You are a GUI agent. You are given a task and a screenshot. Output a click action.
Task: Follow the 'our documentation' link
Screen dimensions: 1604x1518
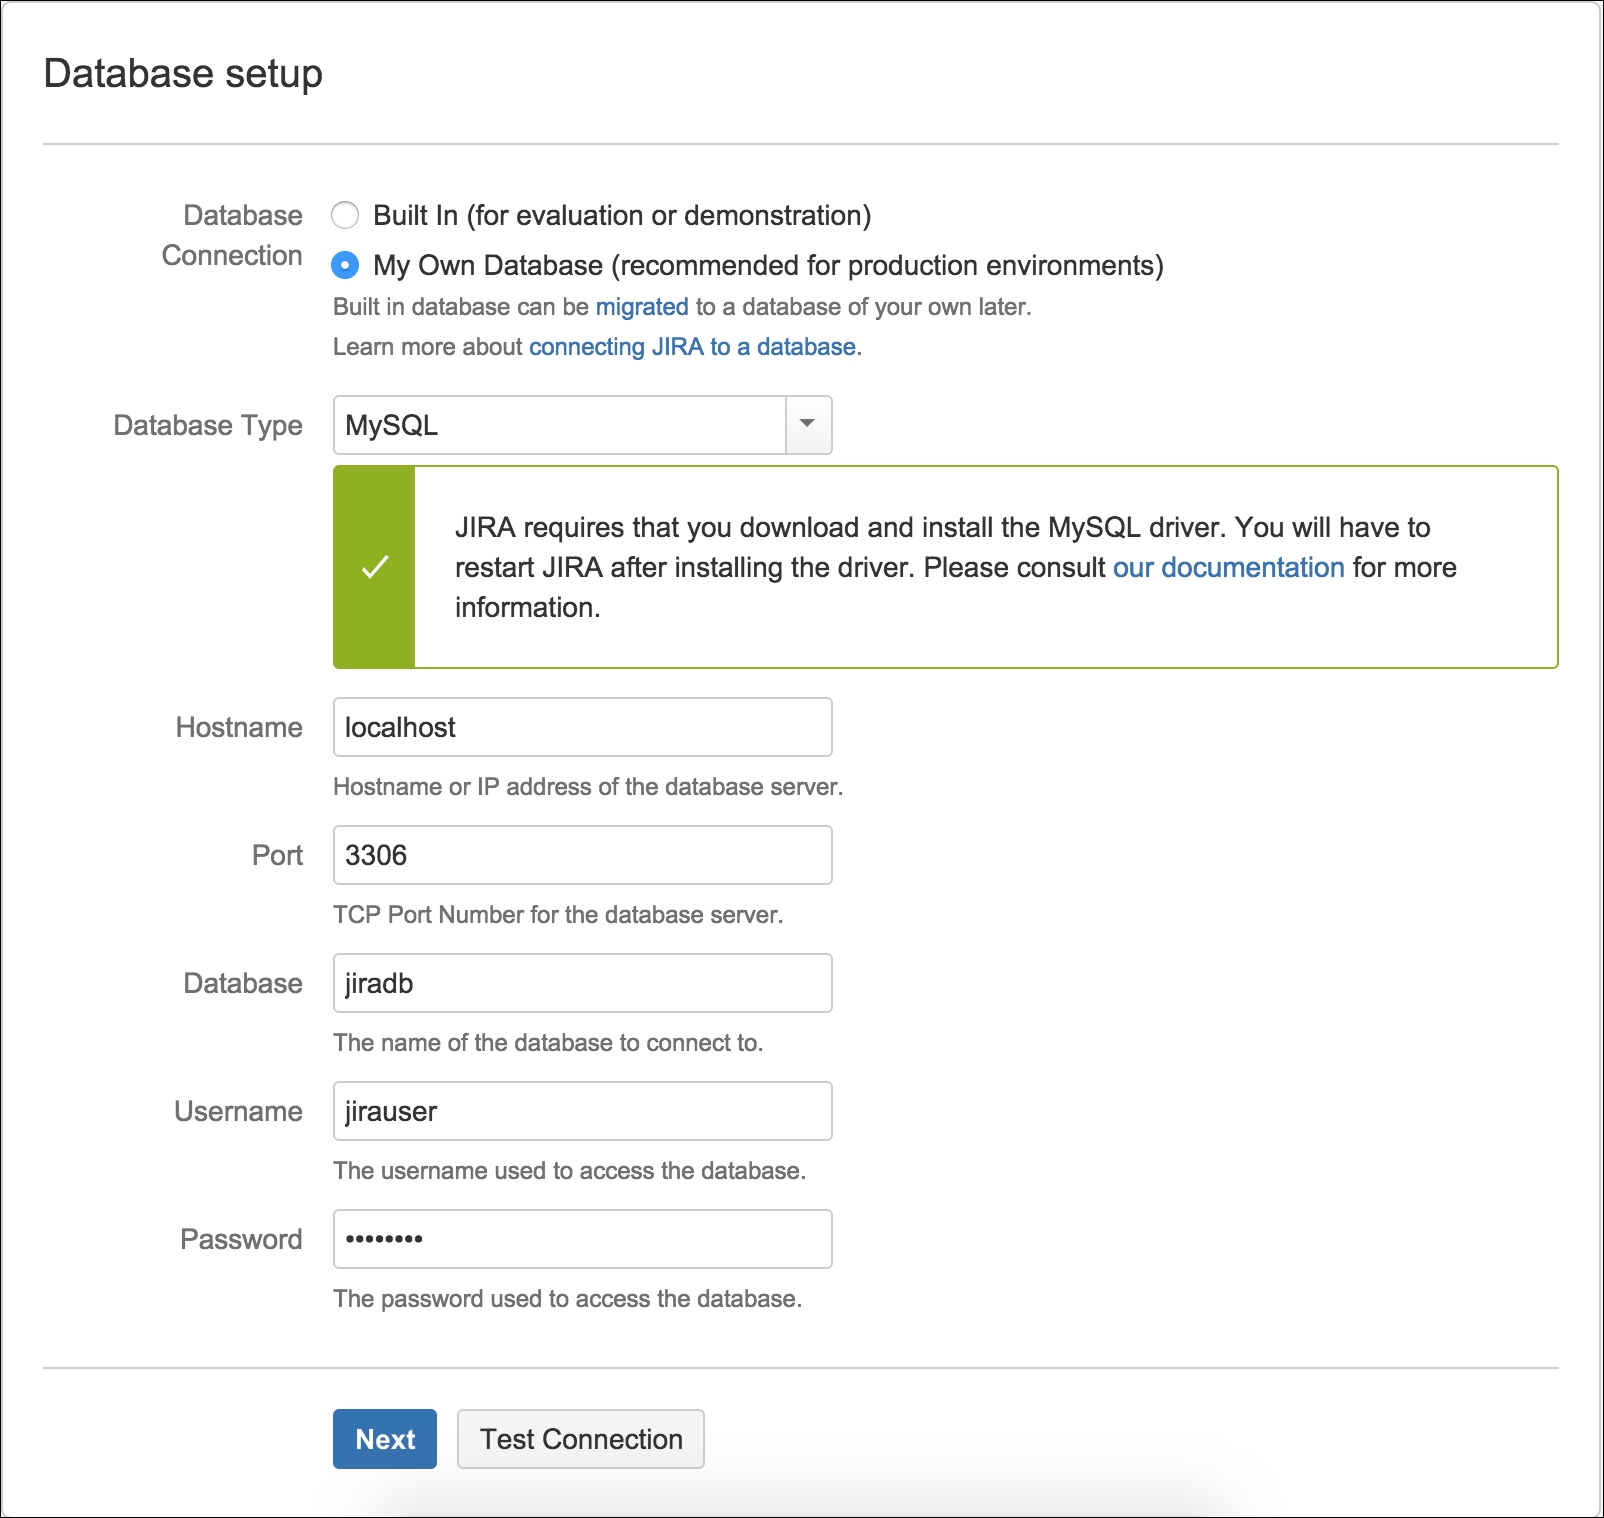click(1228, 567)
